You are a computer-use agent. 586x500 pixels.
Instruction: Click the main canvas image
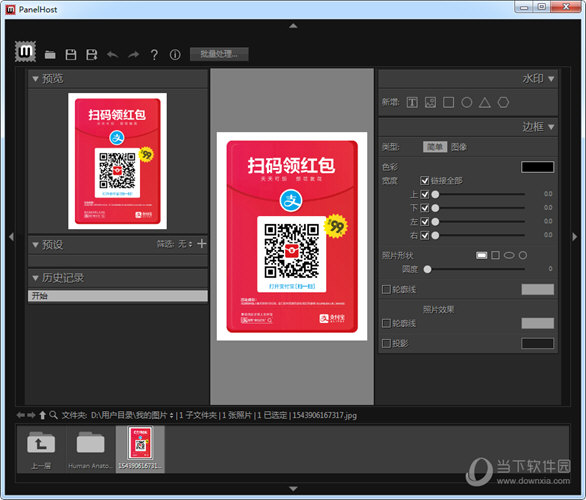[x=292, y=236]
